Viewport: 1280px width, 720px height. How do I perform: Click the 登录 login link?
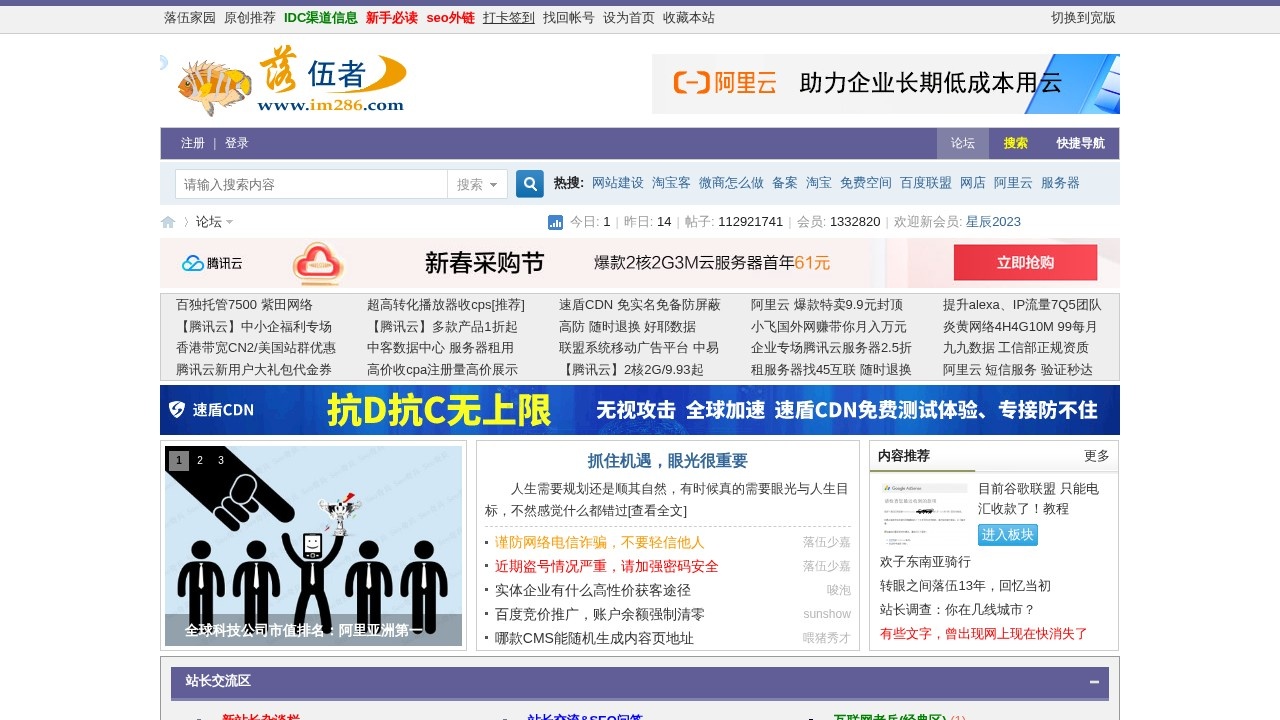(237, 143)
